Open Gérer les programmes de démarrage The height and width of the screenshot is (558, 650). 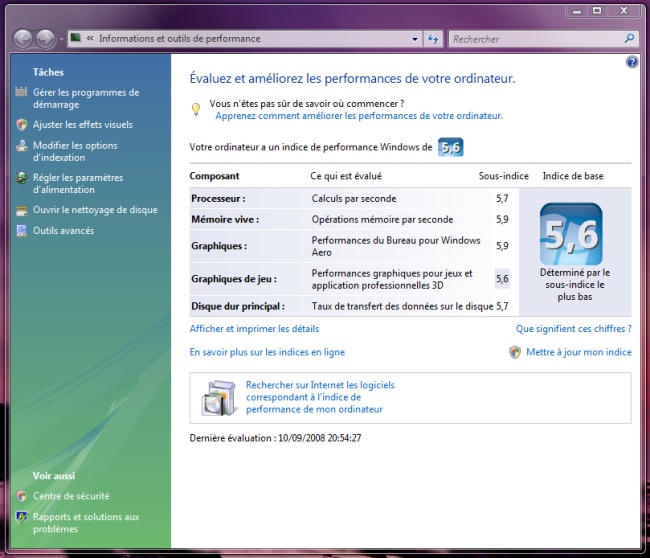pyautogui.click(x=86, y=98)
